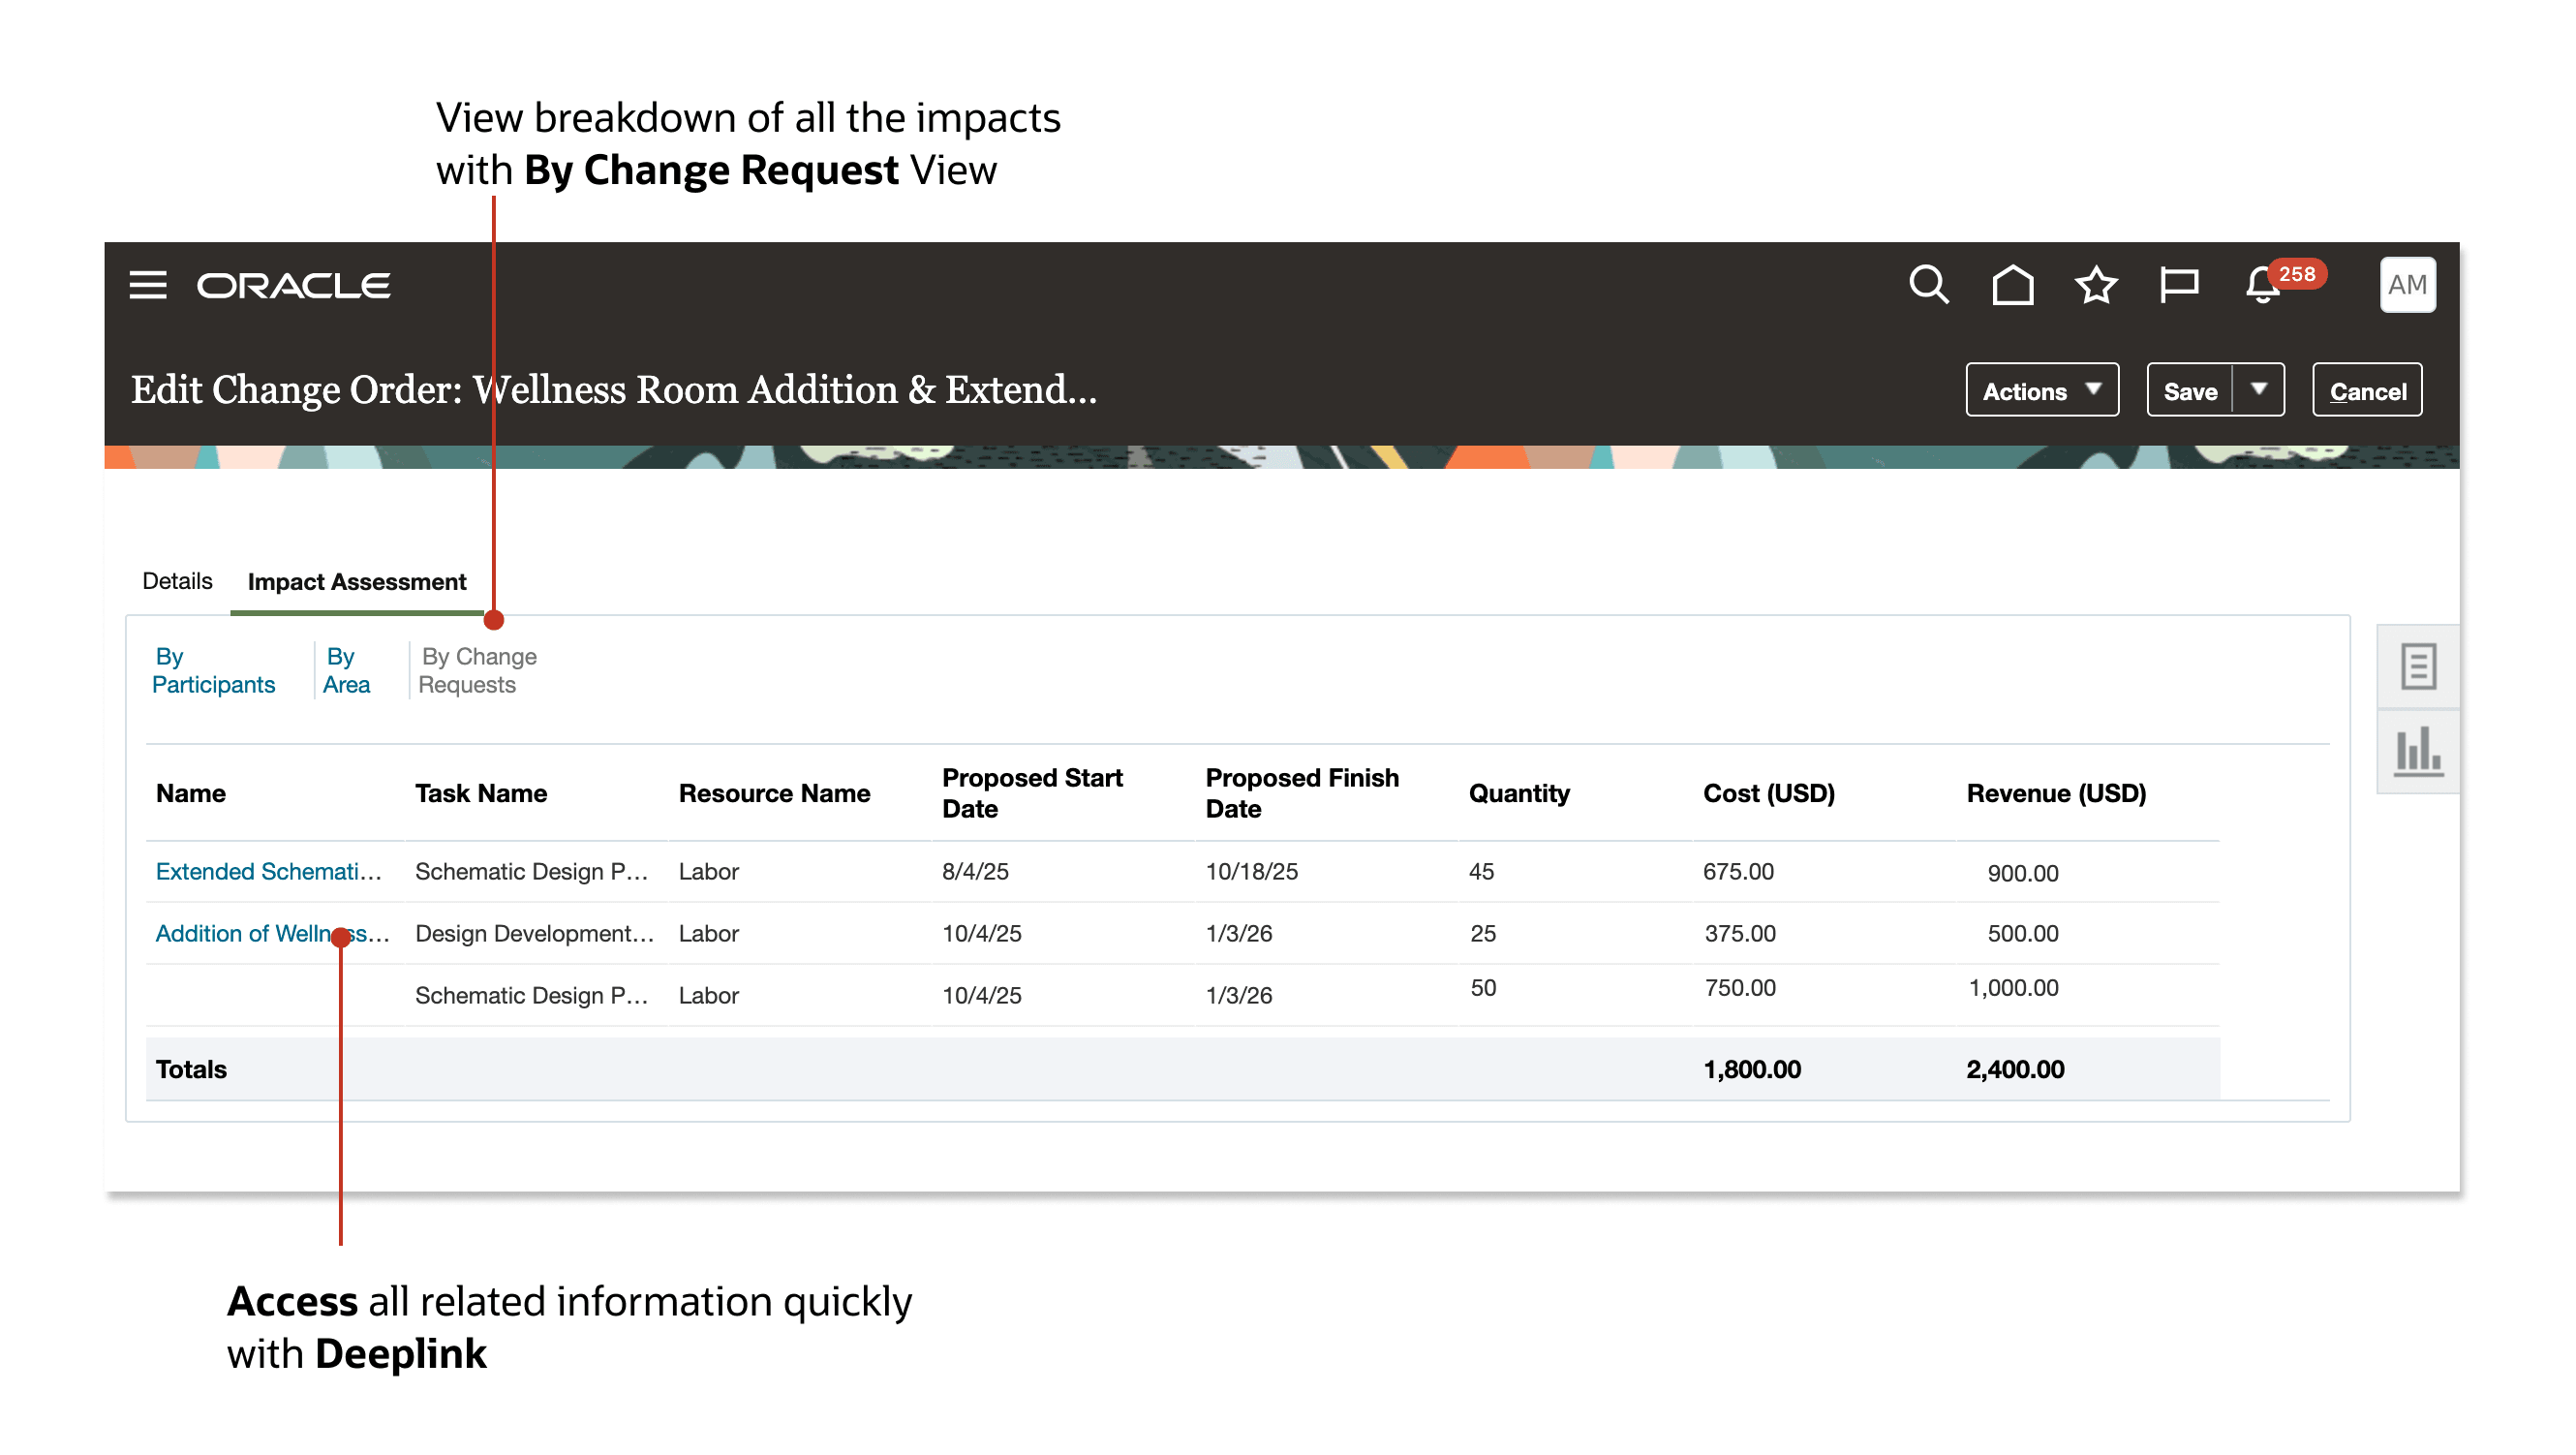Switch to the Details tab

point(177,582)
